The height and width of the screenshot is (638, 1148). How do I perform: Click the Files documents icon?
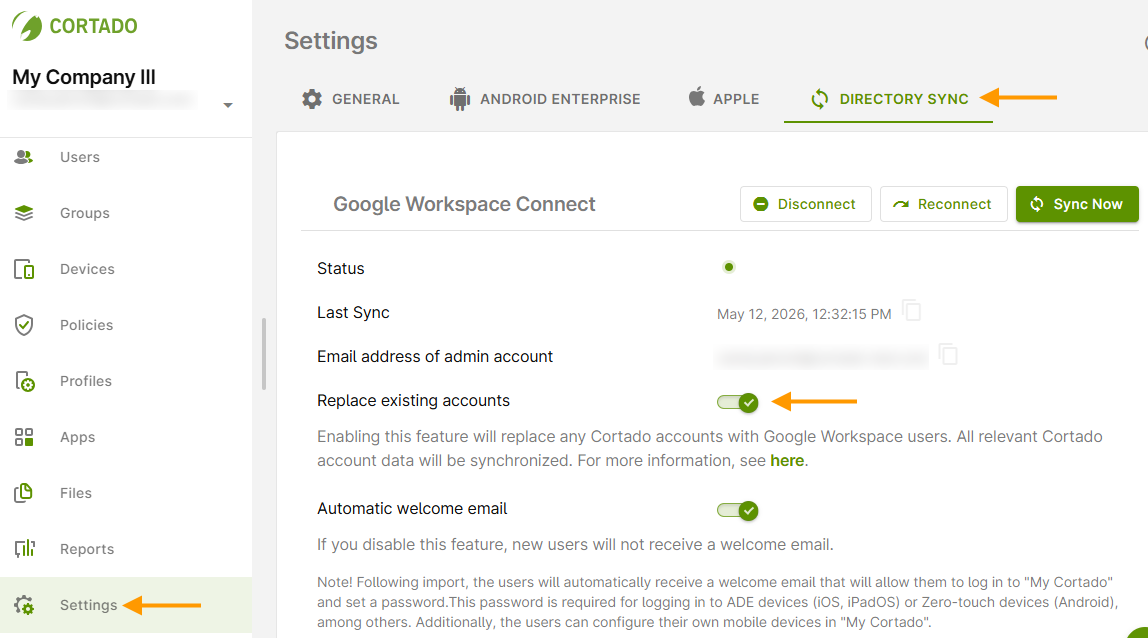pos(23,493)
